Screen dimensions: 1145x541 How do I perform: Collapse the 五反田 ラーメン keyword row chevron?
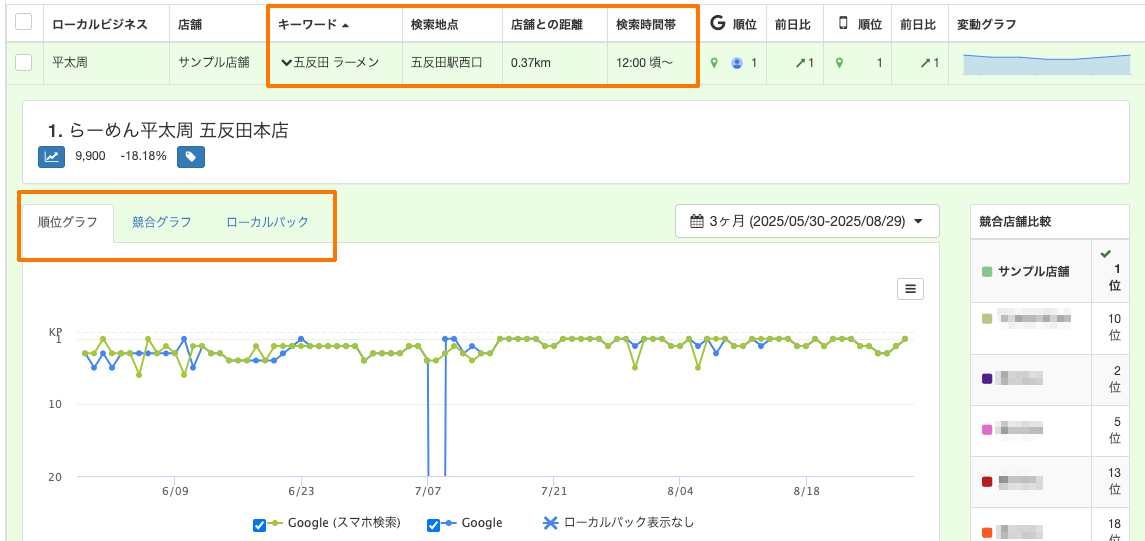tap(287, 63)
